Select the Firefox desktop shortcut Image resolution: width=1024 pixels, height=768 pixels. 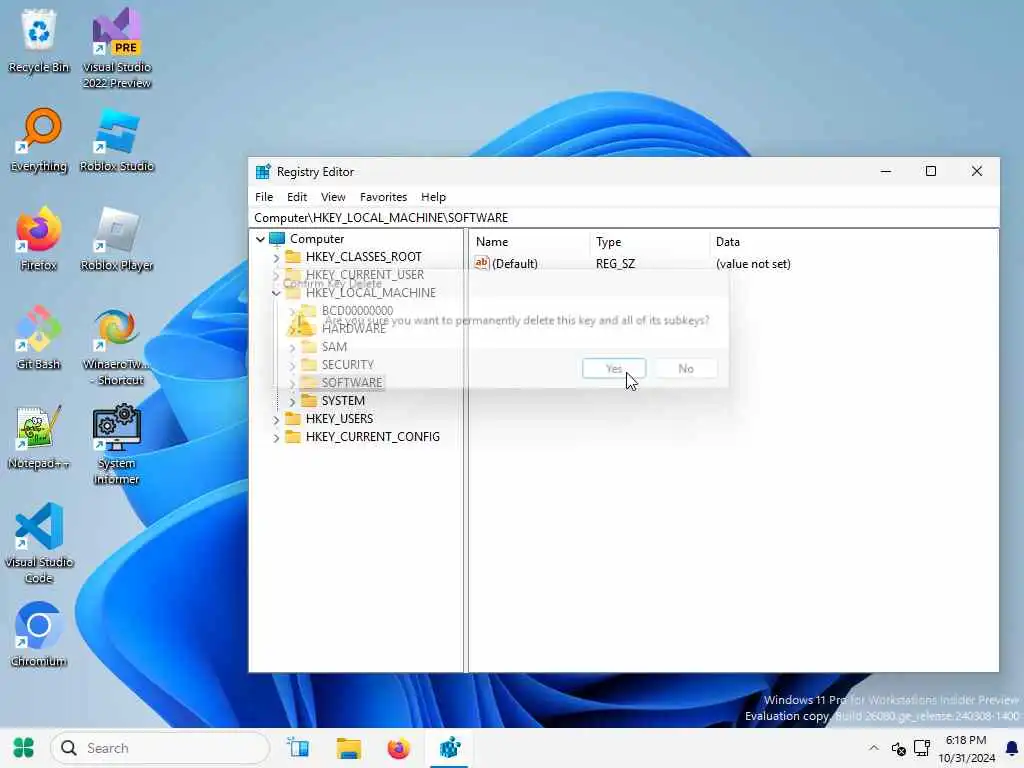(39, 239)
